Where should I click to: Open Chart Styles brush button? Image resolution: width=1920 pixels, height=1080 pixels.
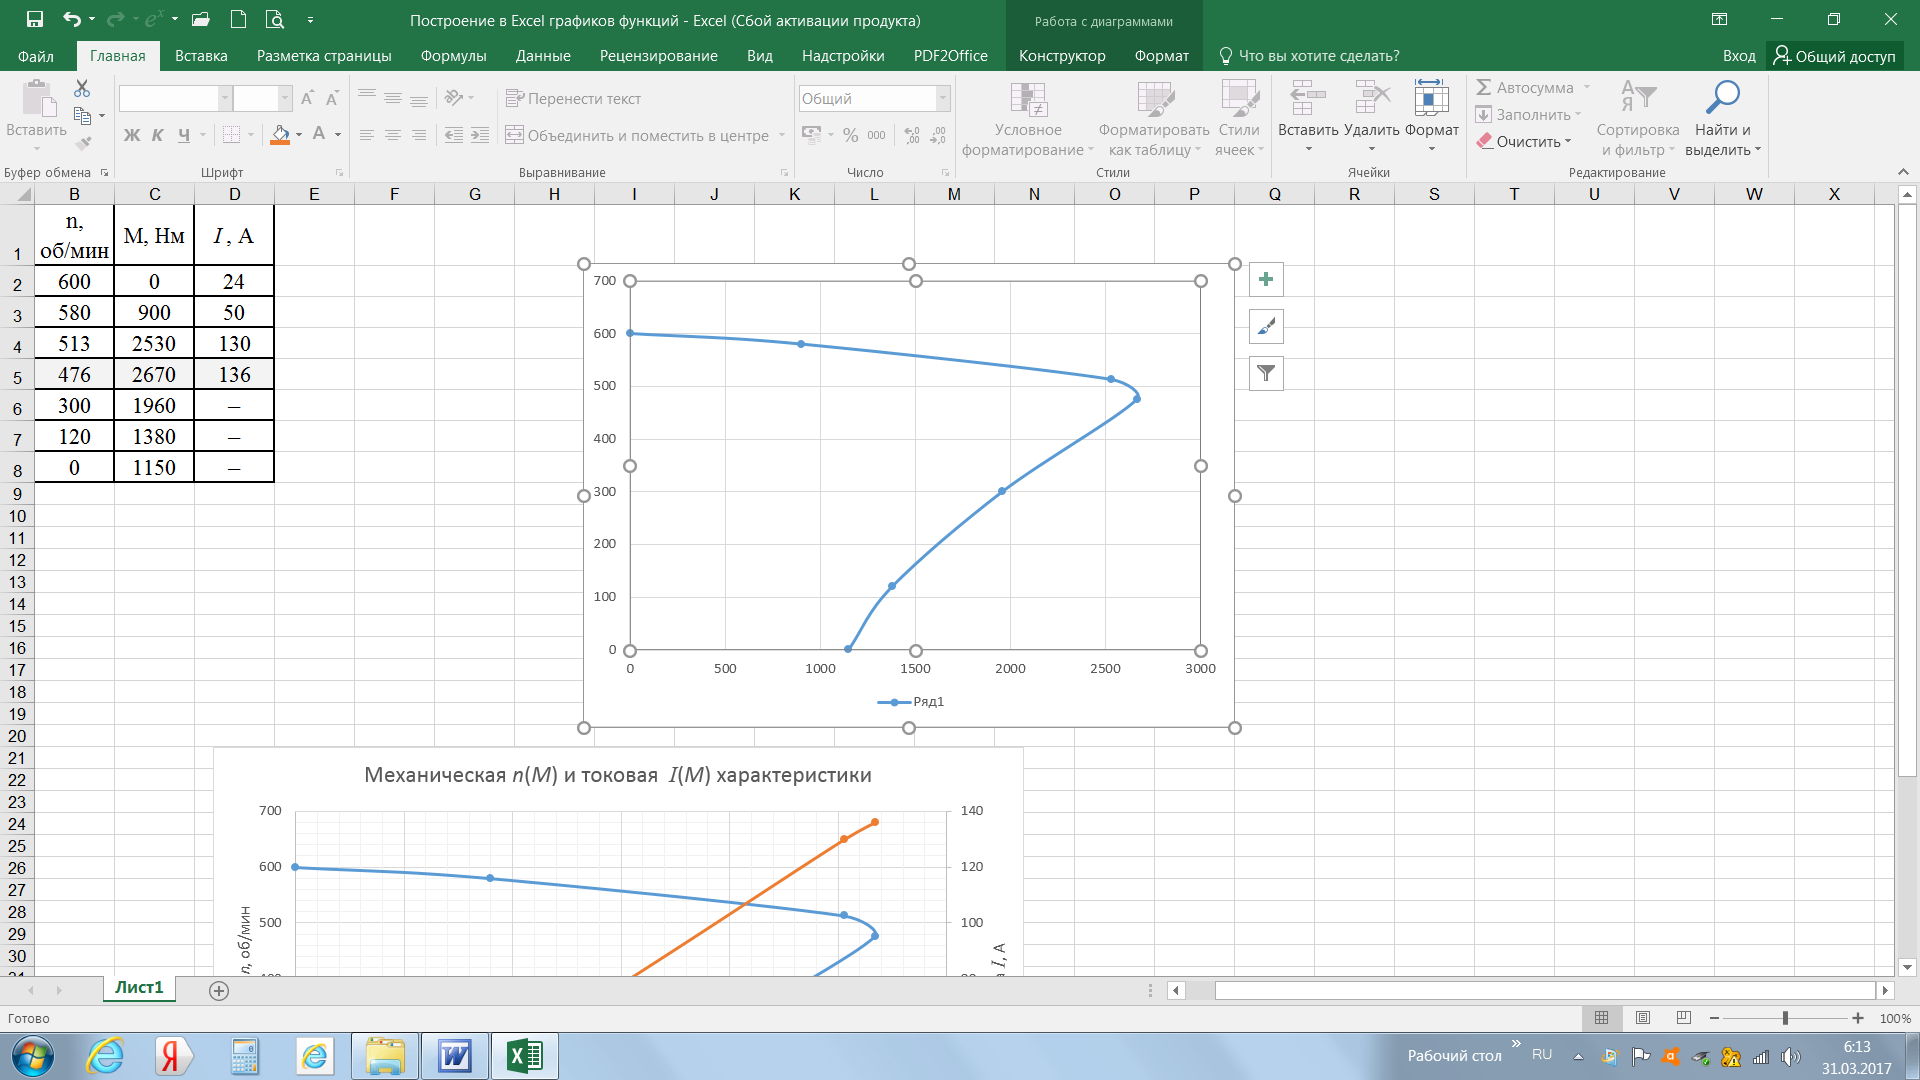(1266, 327)
